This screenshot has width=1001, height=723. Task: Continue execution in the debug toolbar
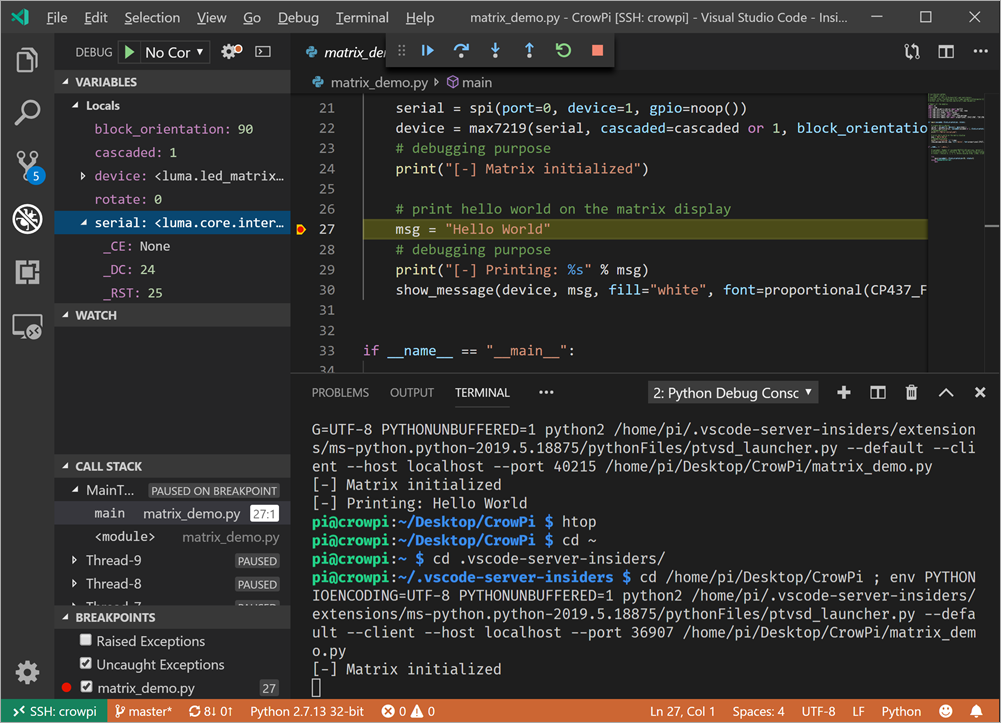[x=428, y=50]
